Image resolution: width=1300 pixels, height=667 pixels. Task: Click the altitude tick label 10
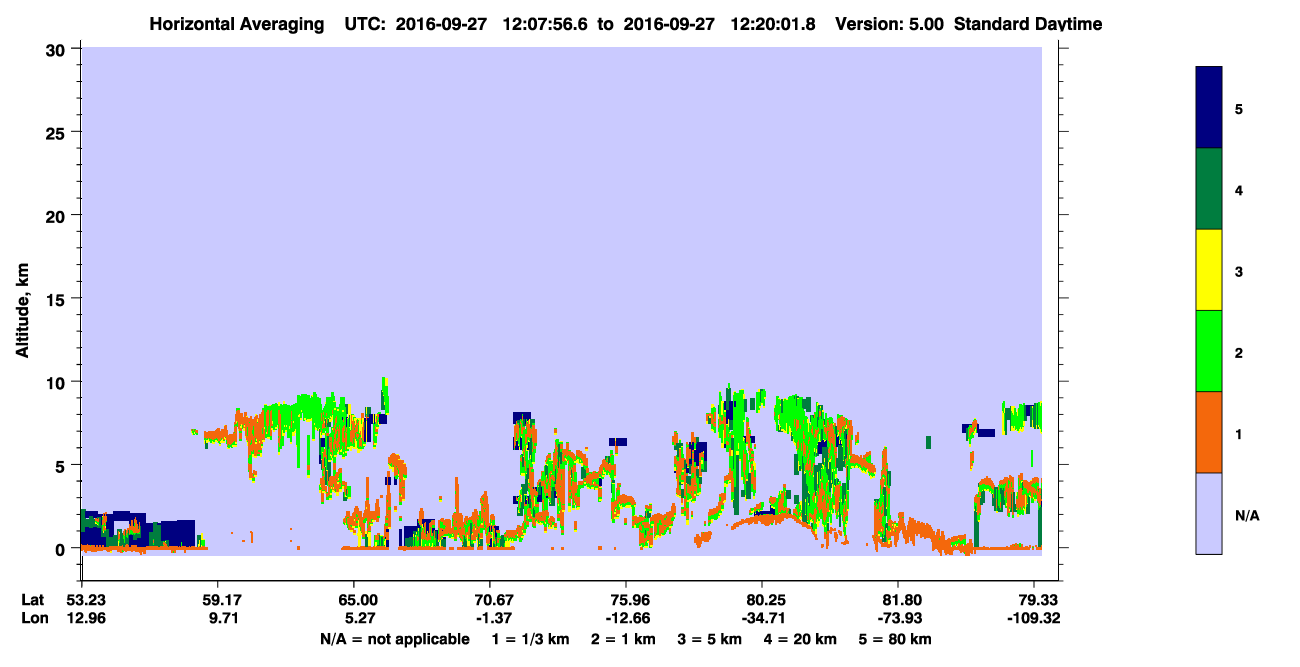click(58, 382)
